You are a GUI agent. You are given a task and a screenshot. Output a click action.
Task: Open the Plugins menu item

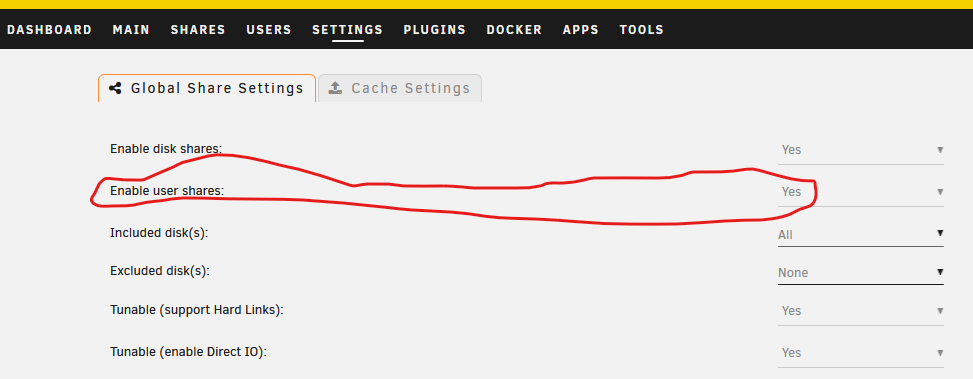pos(434,30)
